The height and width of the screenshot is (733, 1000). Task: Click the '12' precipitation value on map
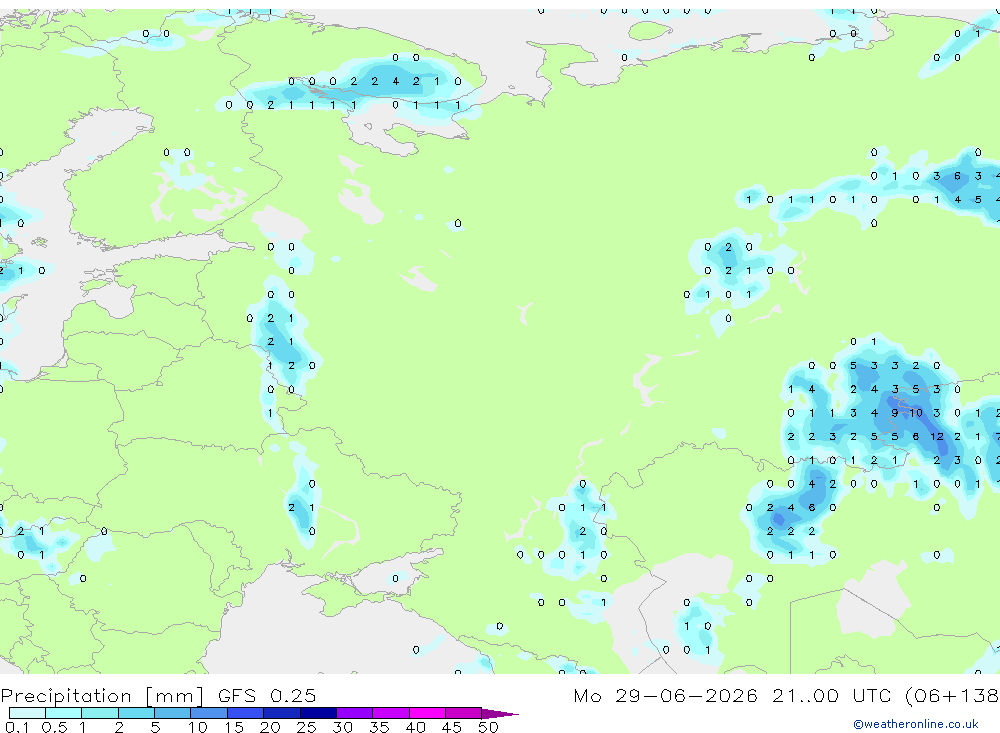coord(936,436)
